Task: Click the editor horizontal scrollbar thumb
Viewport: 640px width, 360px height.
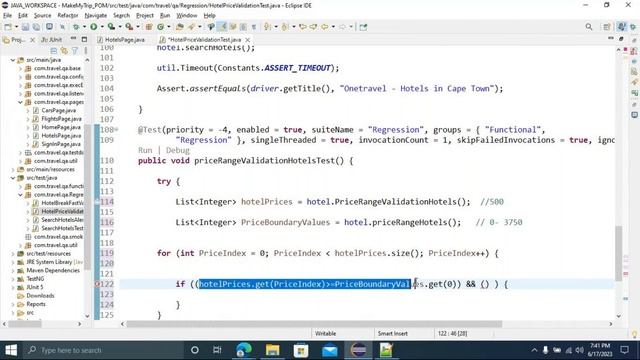Action: coord(314,324)
